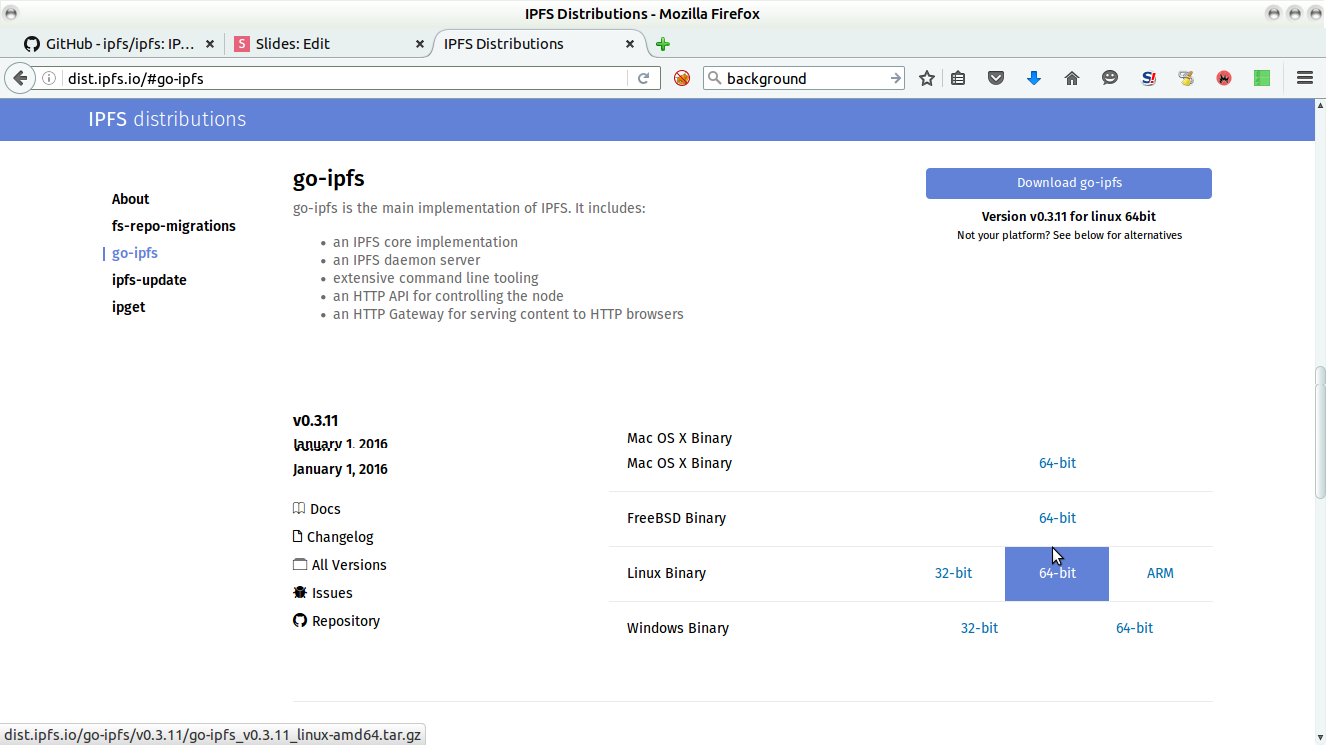Click the v0.3.11 version label
Screen dimensions: 1326x745
tap(315, 421)
